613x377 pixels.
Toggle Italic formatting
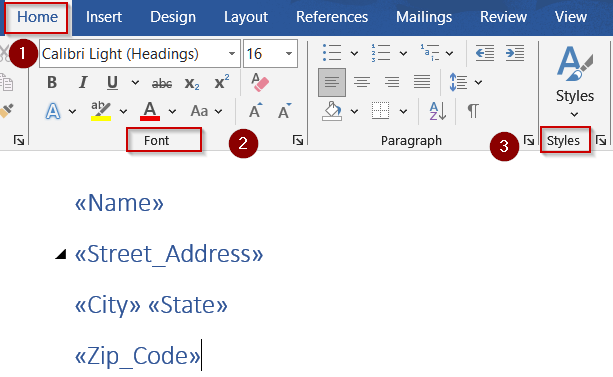(x=82, y=83)
